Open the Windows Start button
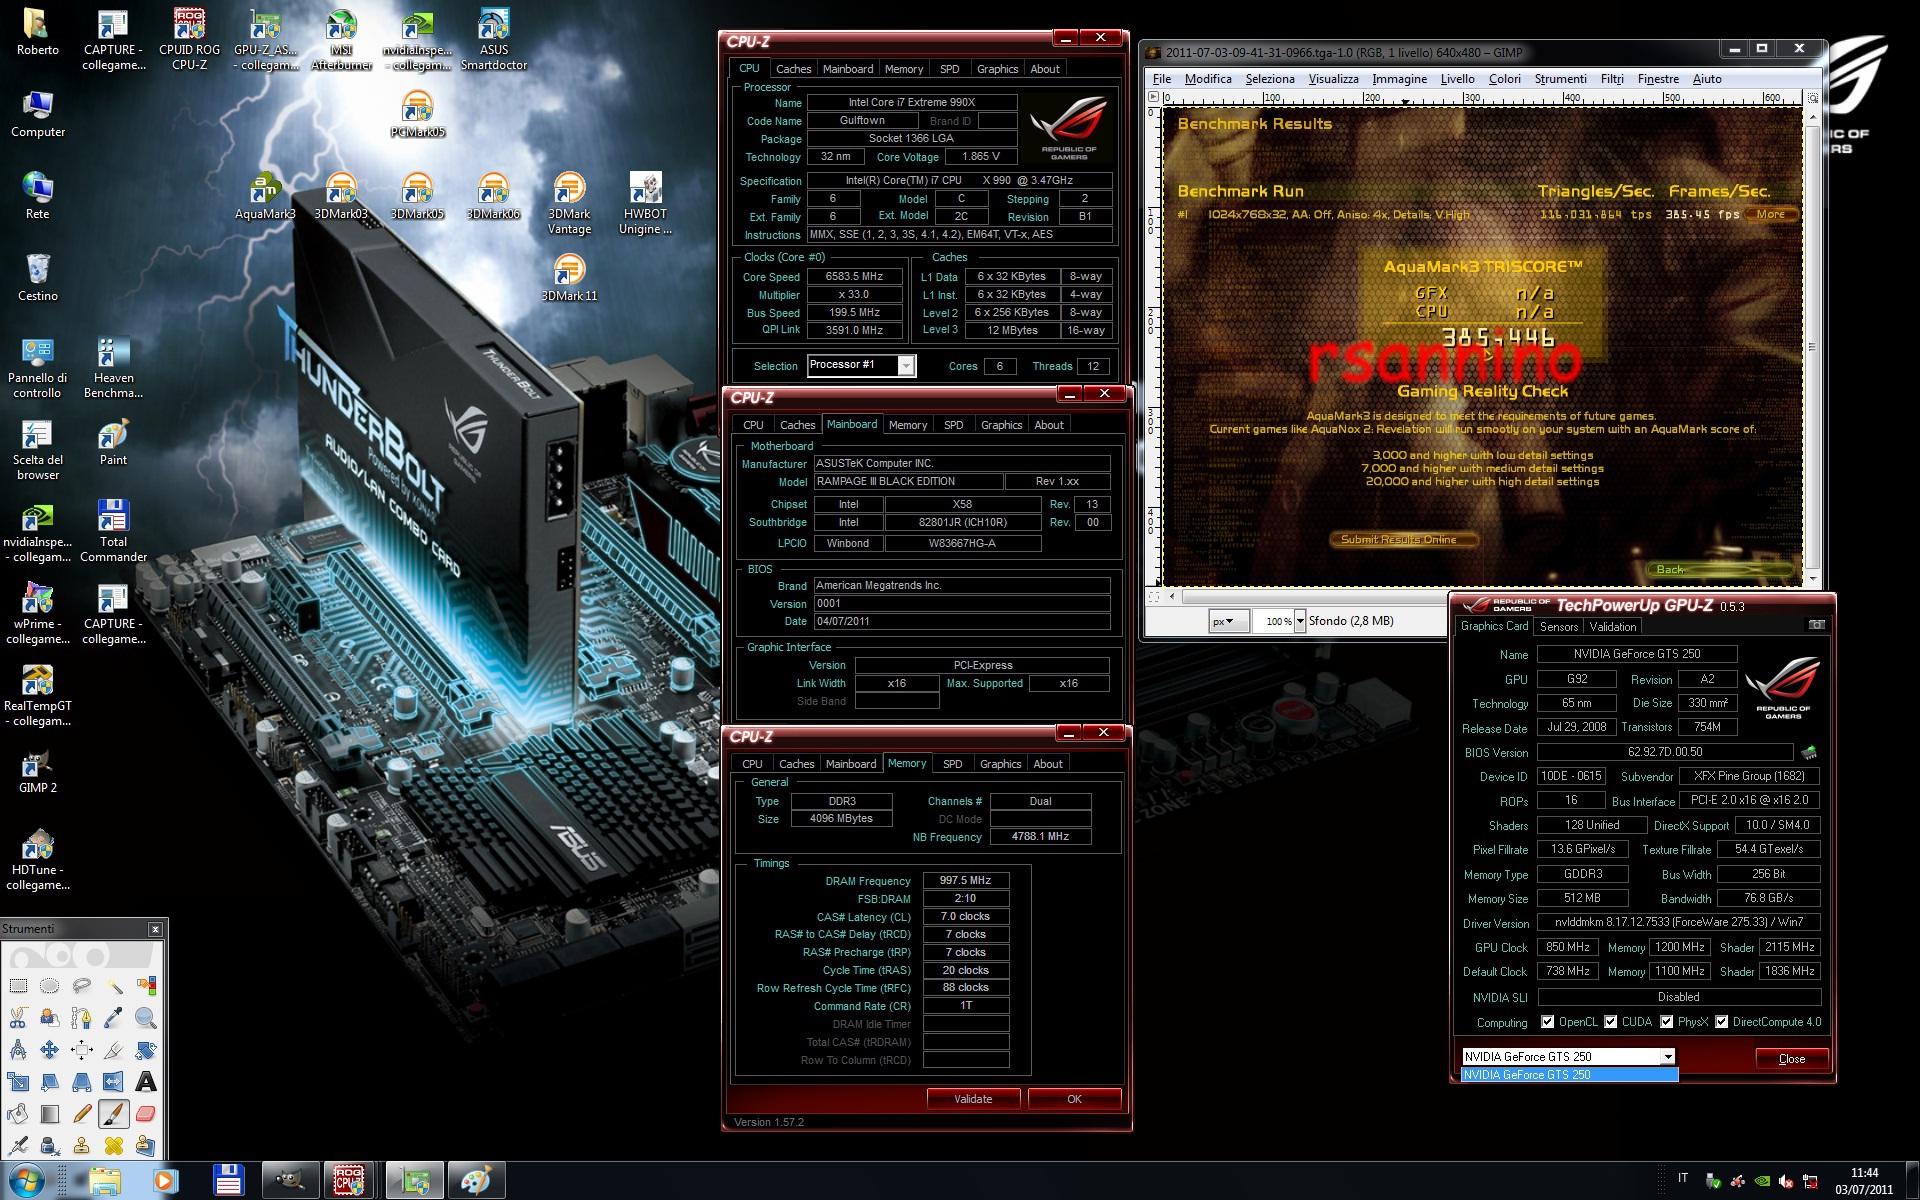The height and width of the screenshot is (1200, 1920). (26, 1180)
